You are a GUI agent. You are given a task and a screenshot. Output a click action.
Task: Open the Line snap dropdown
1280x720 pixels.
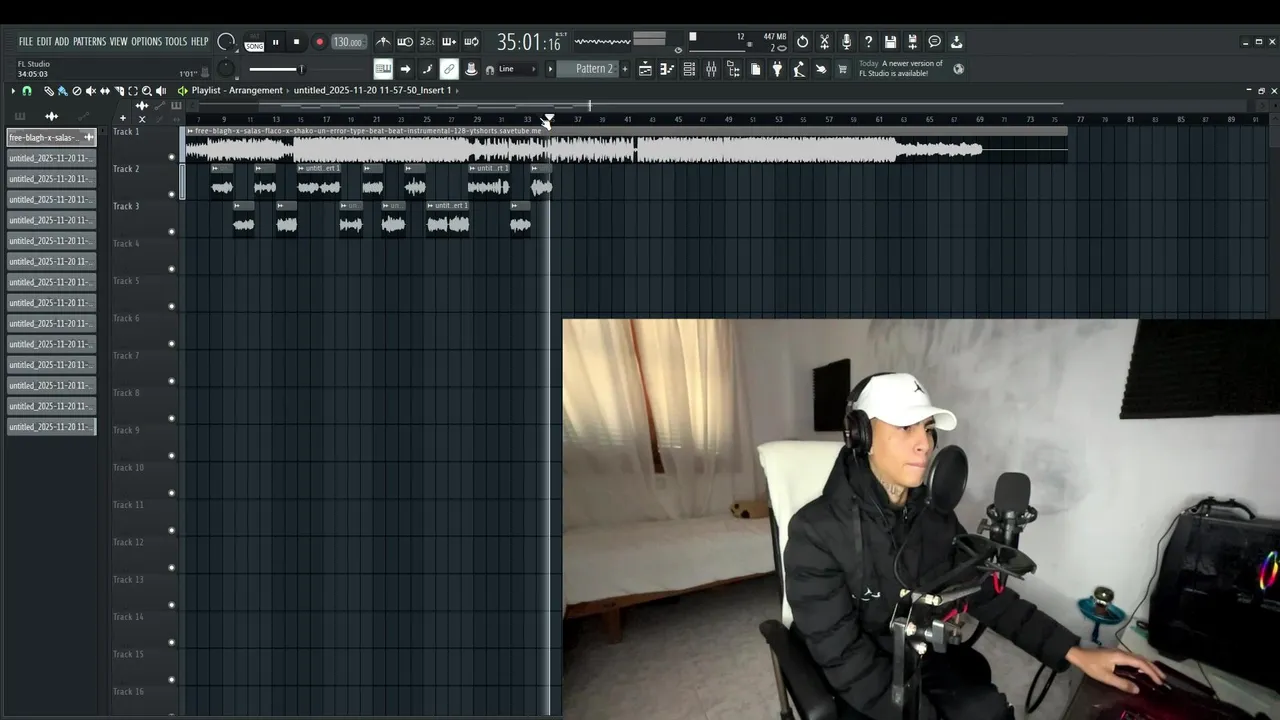518,69
